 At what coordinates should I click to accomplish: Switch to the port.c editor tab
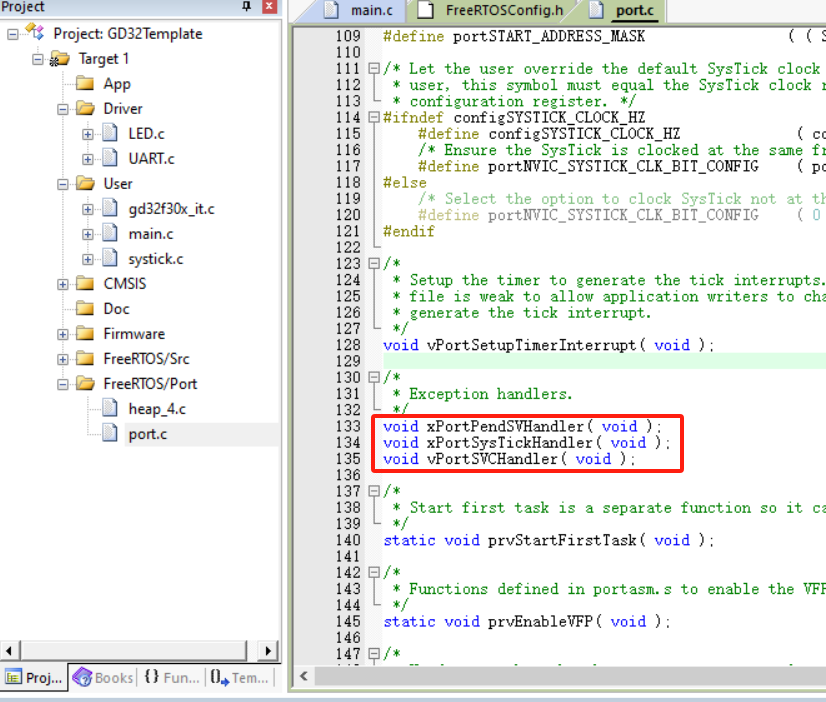click(x=624, y=11)
